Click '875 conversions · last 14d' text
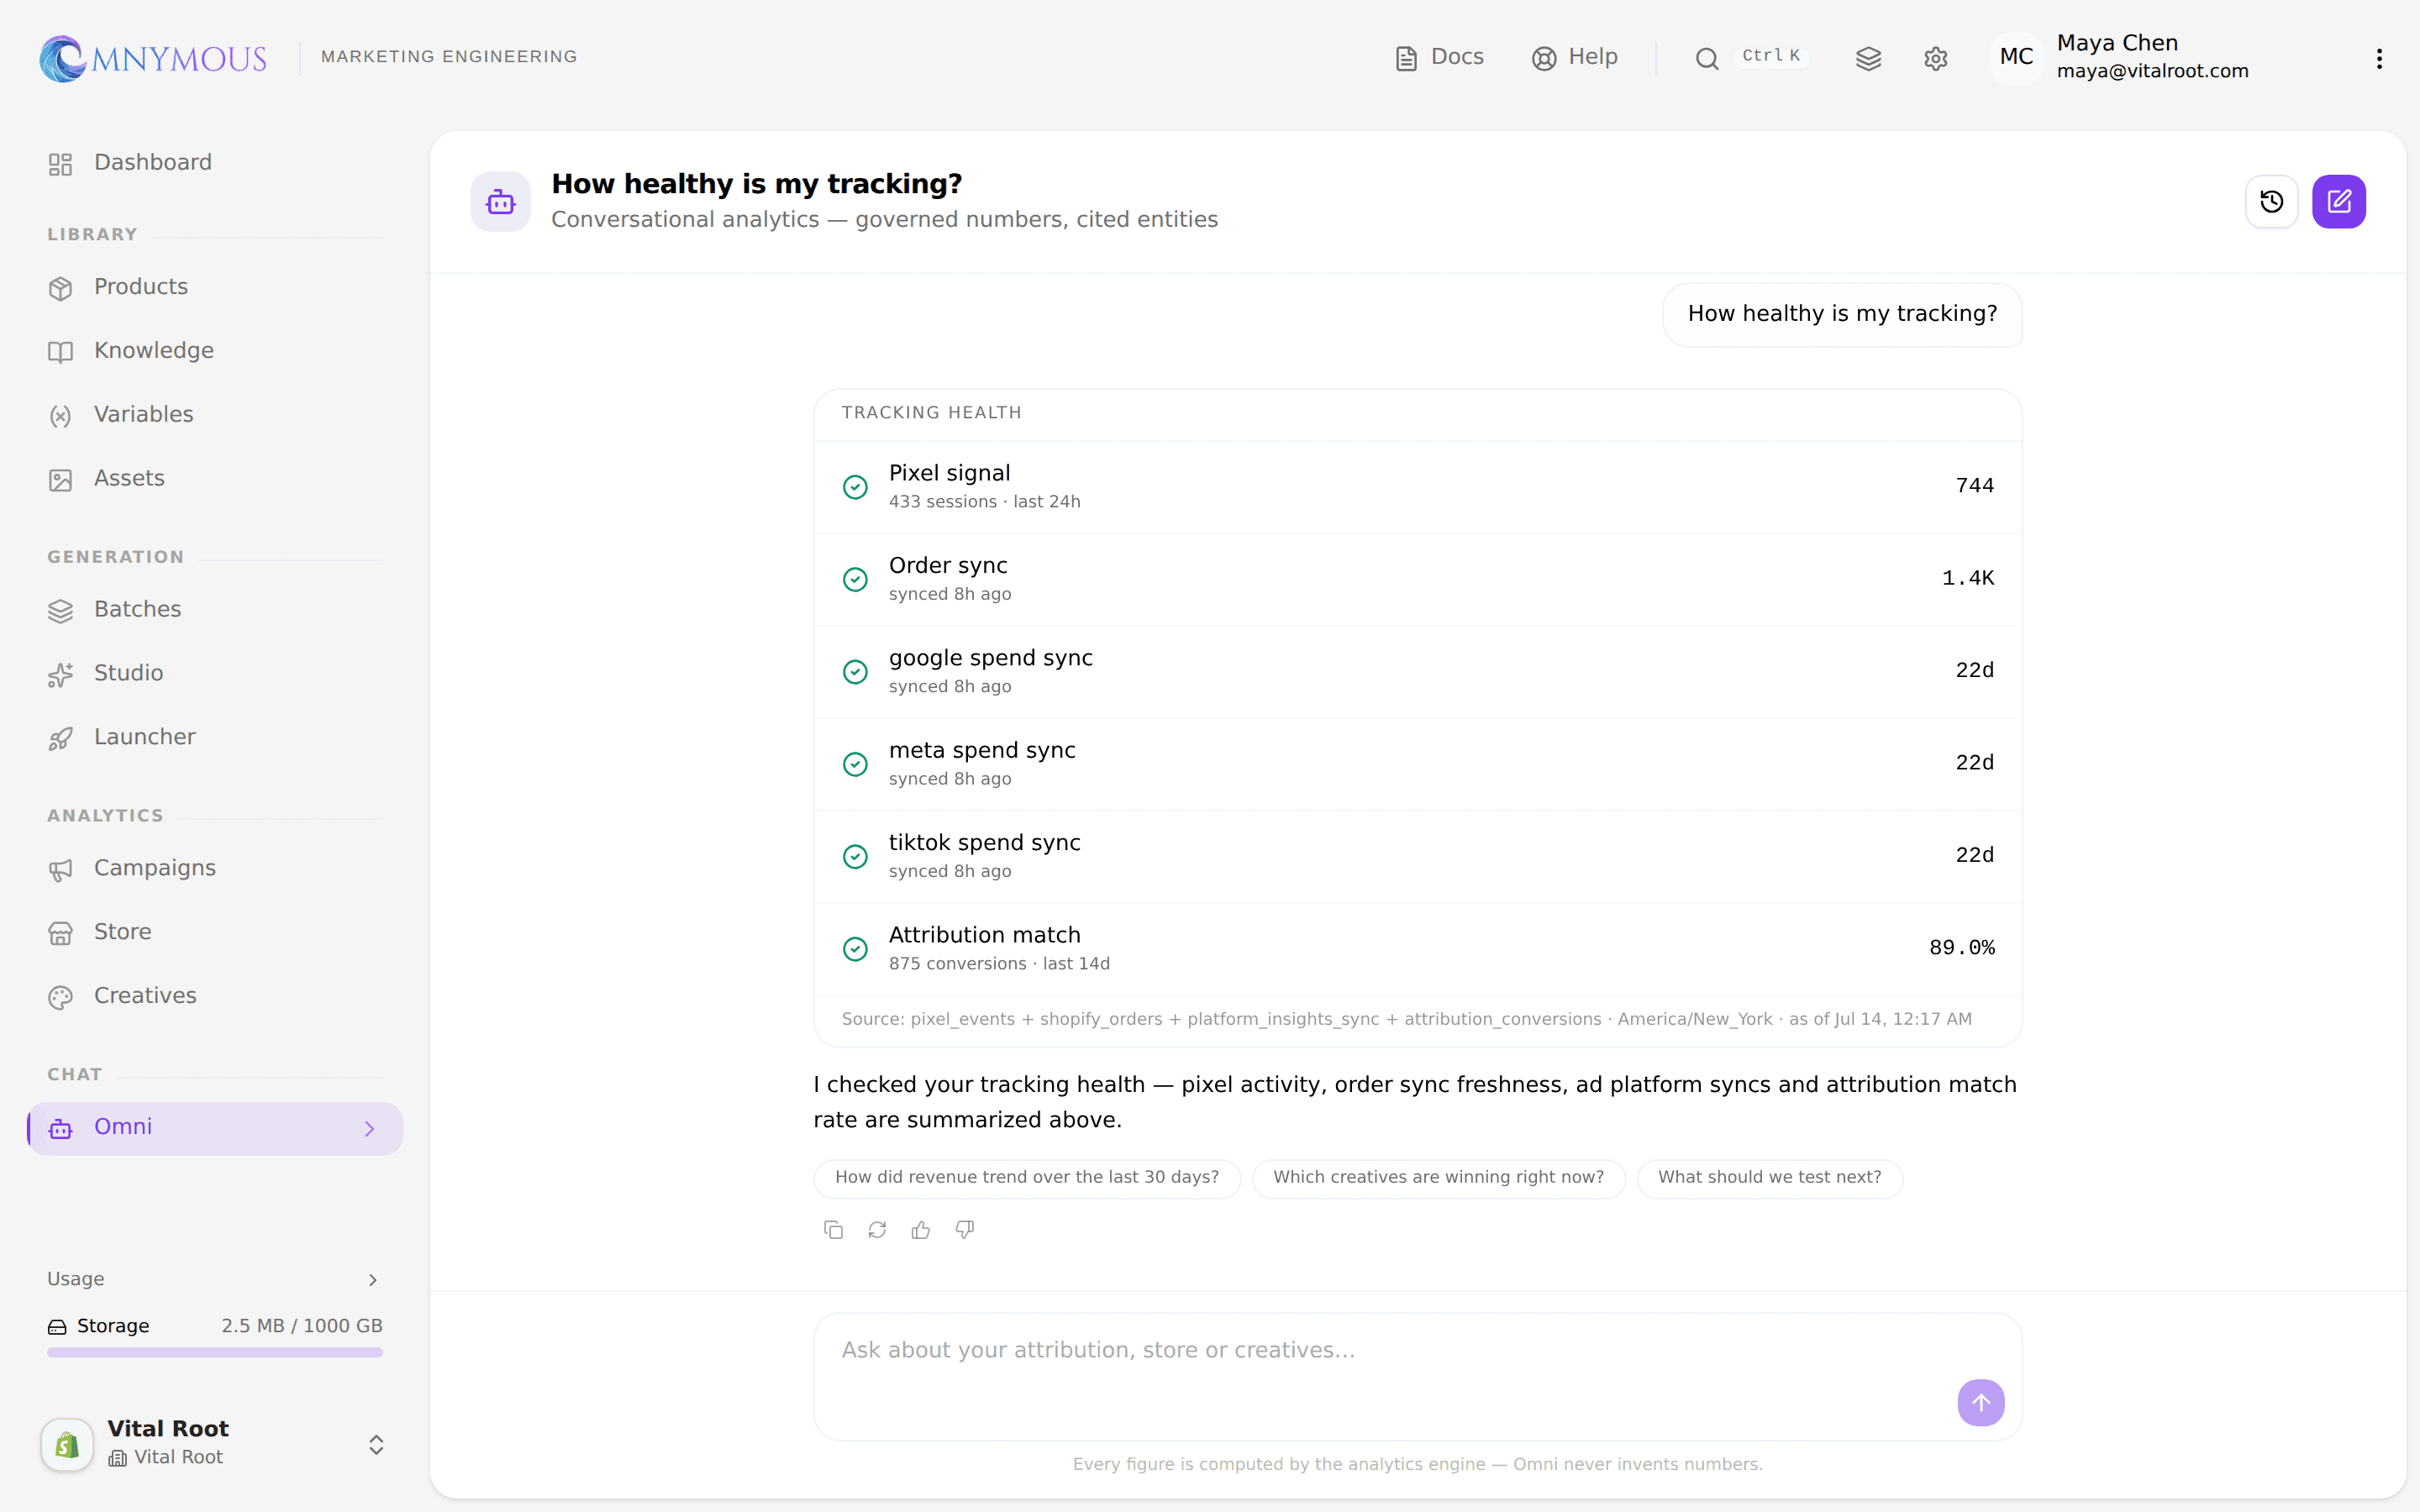This screenshot has width=2420, height=1512. tap(999, 964)
